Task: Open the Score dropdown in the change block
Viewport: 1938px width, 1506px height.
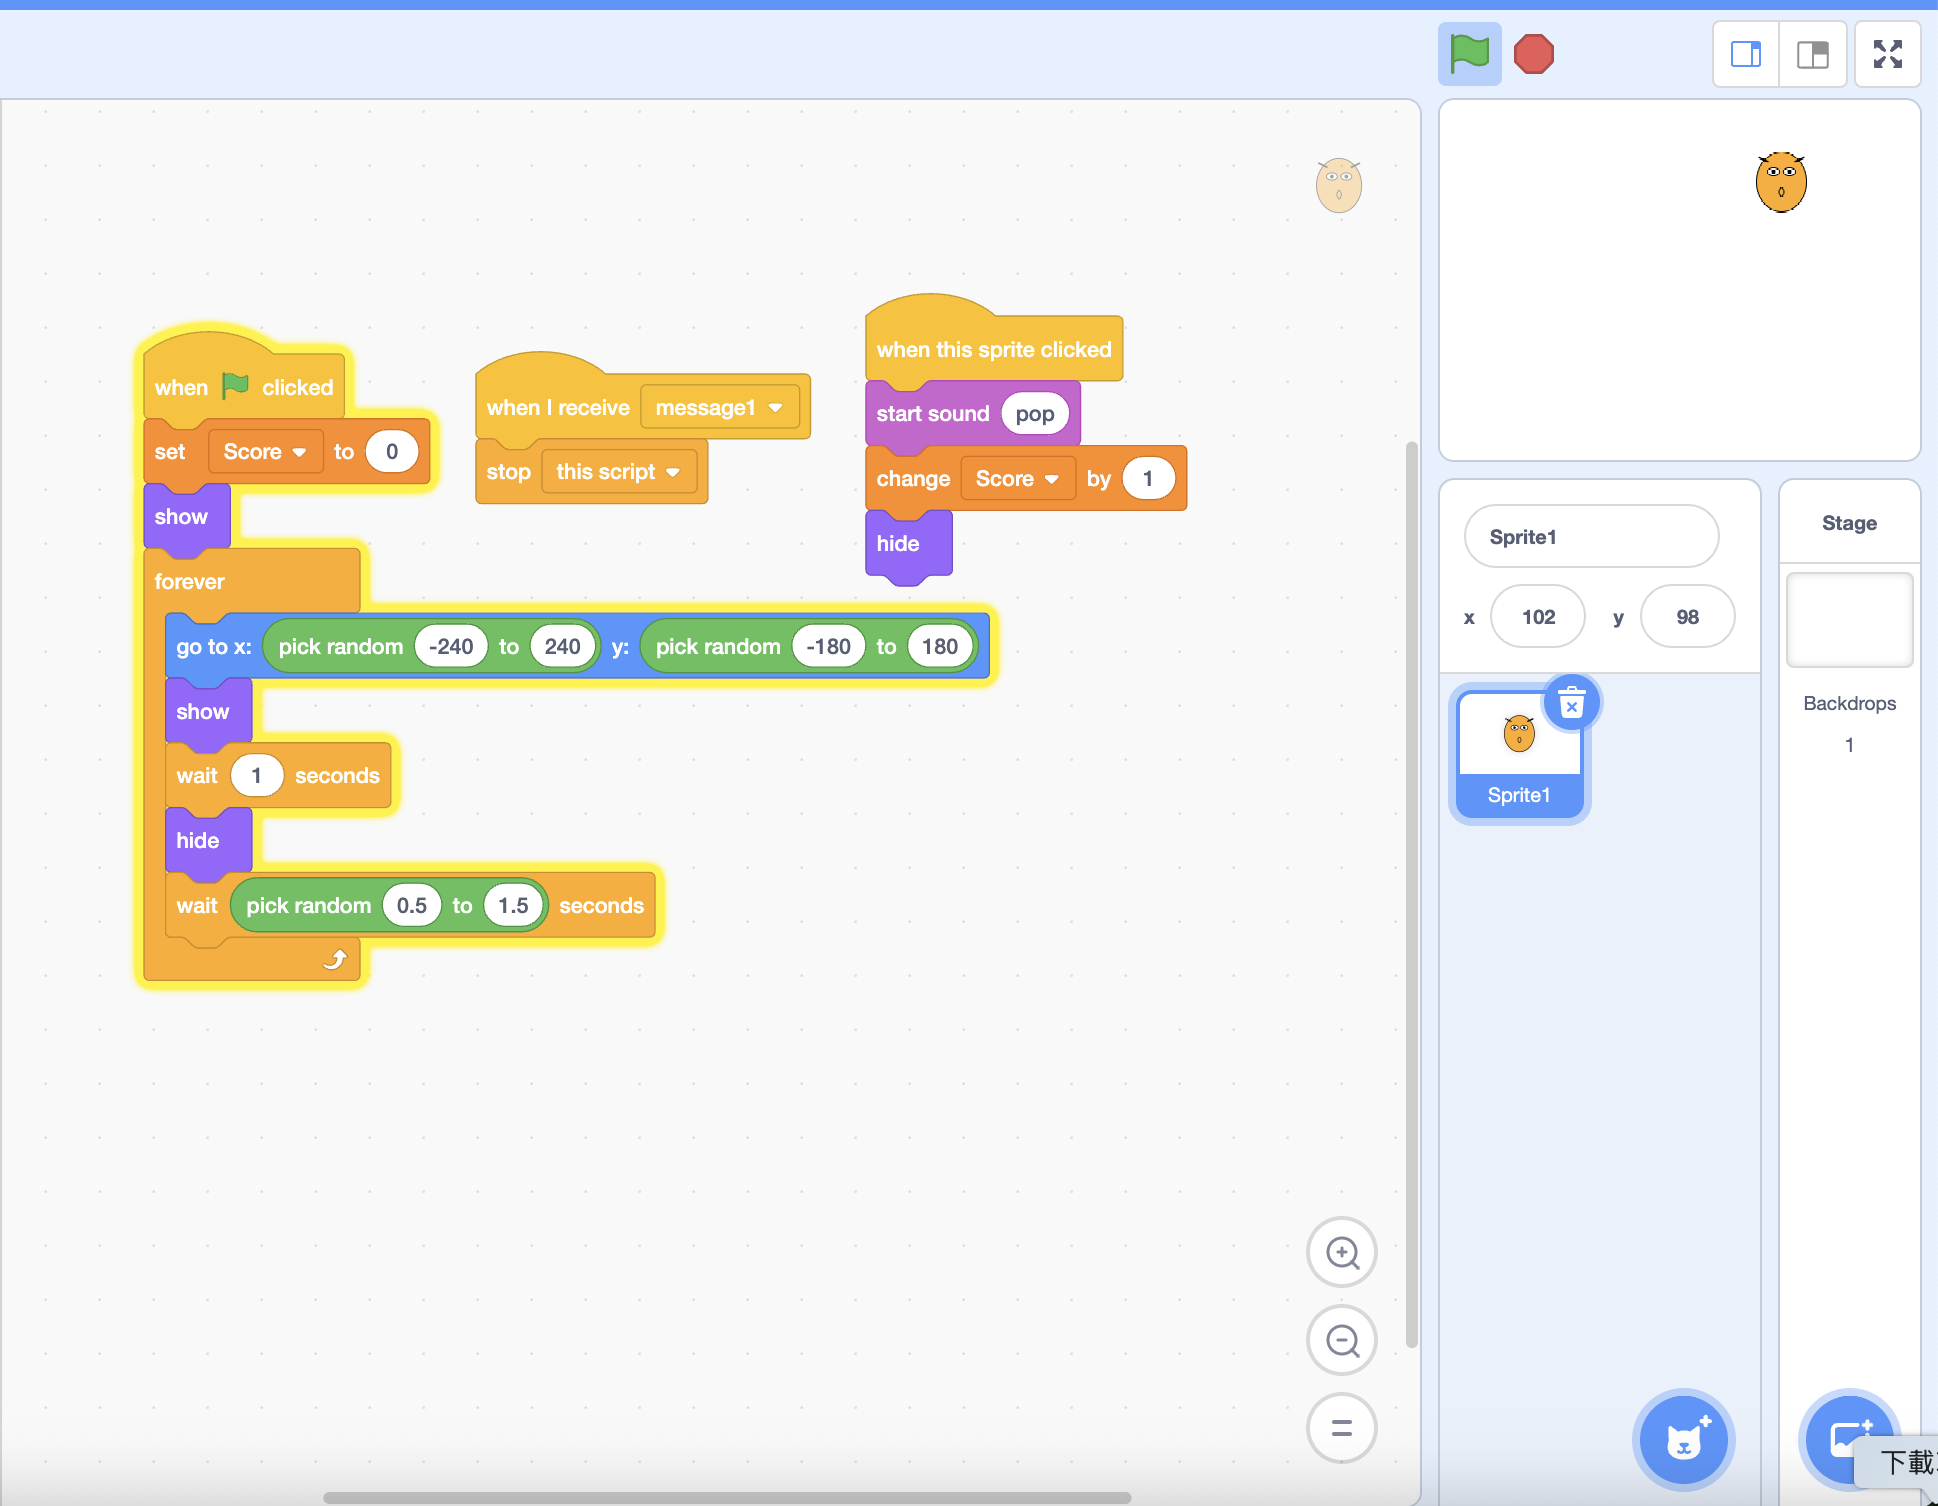Action: point(1017,478)
